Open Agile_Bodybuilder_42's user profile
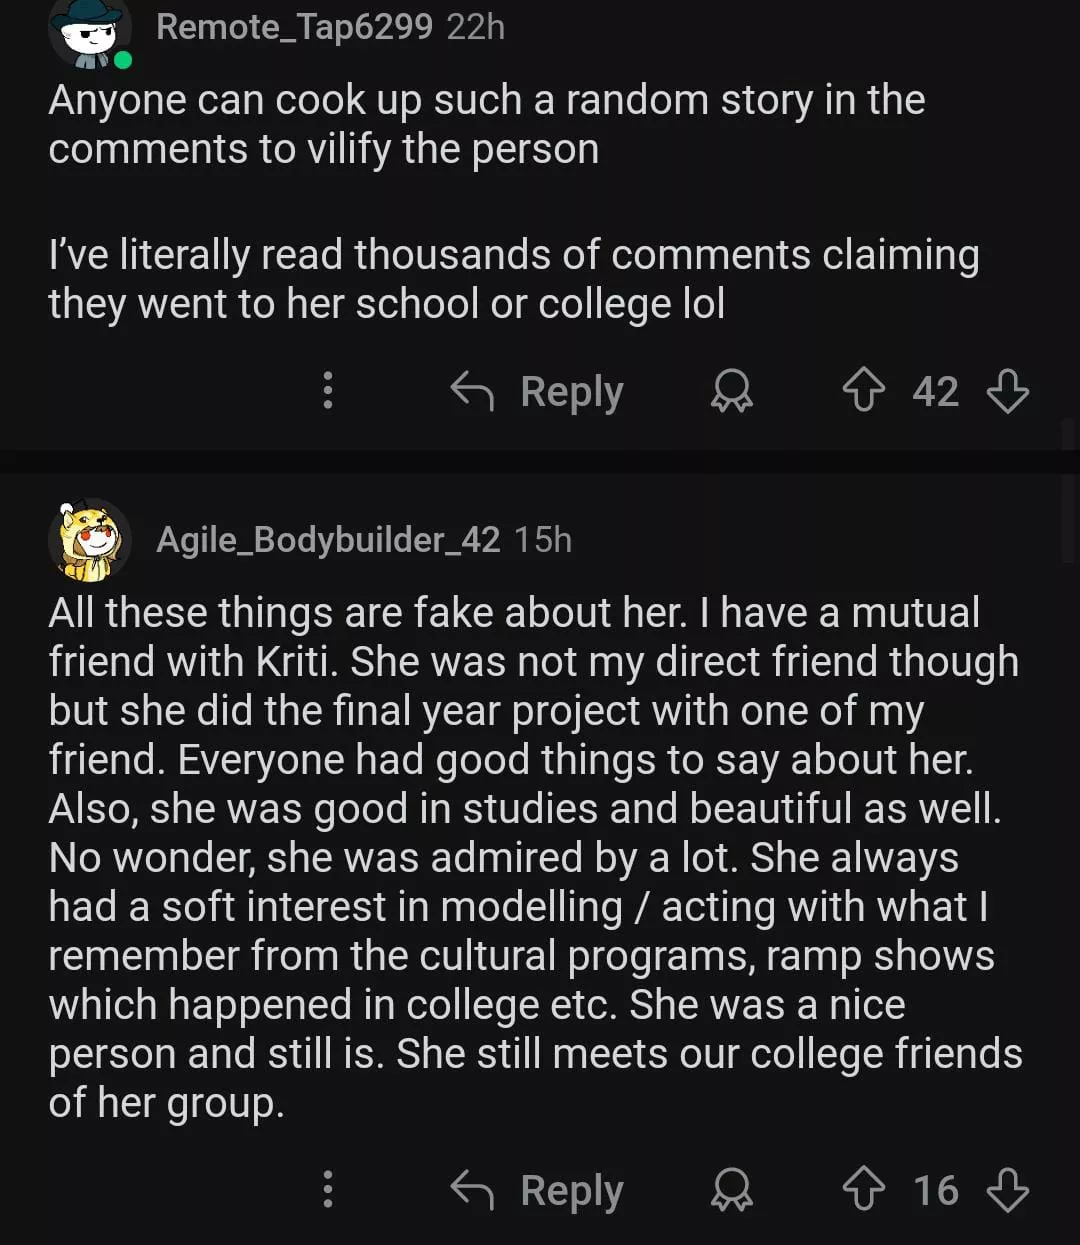 [x=328, y=540]
